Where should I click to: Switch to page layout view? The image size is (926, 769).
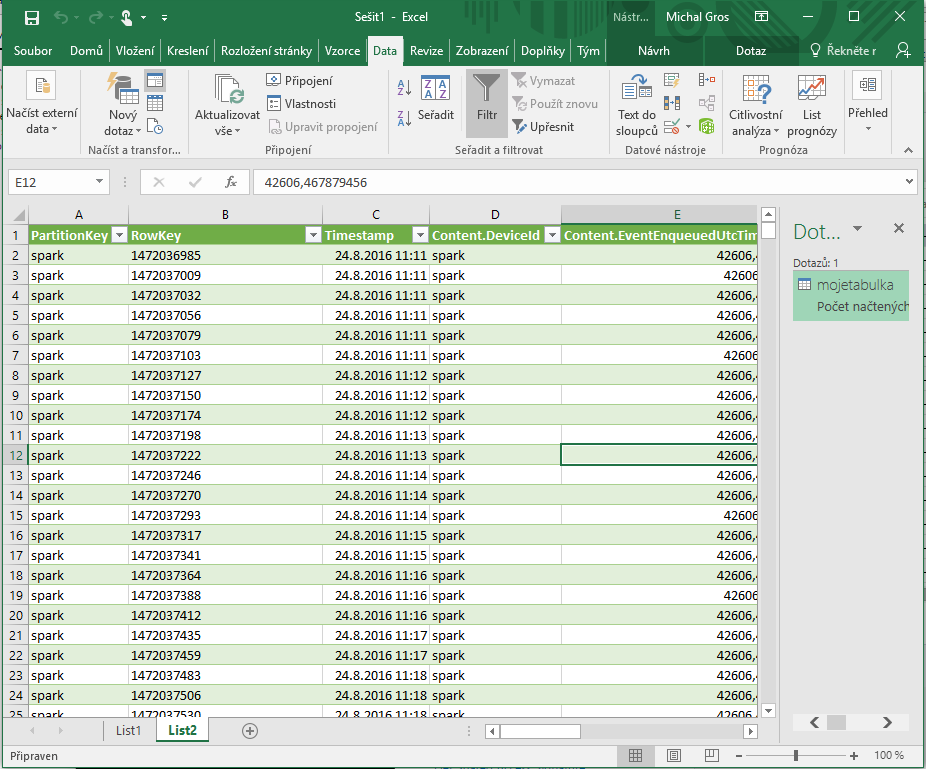coord(673,755)
